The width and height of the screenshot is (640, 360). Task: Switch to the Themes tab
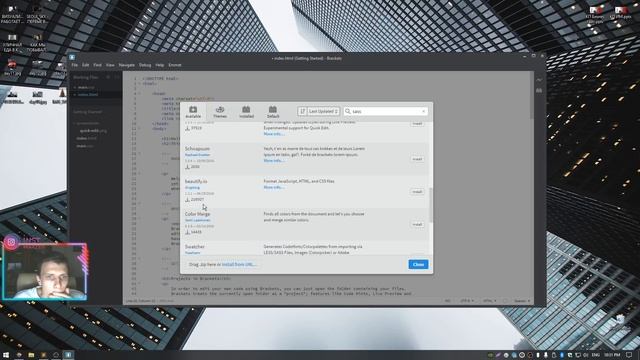point(220,112)
